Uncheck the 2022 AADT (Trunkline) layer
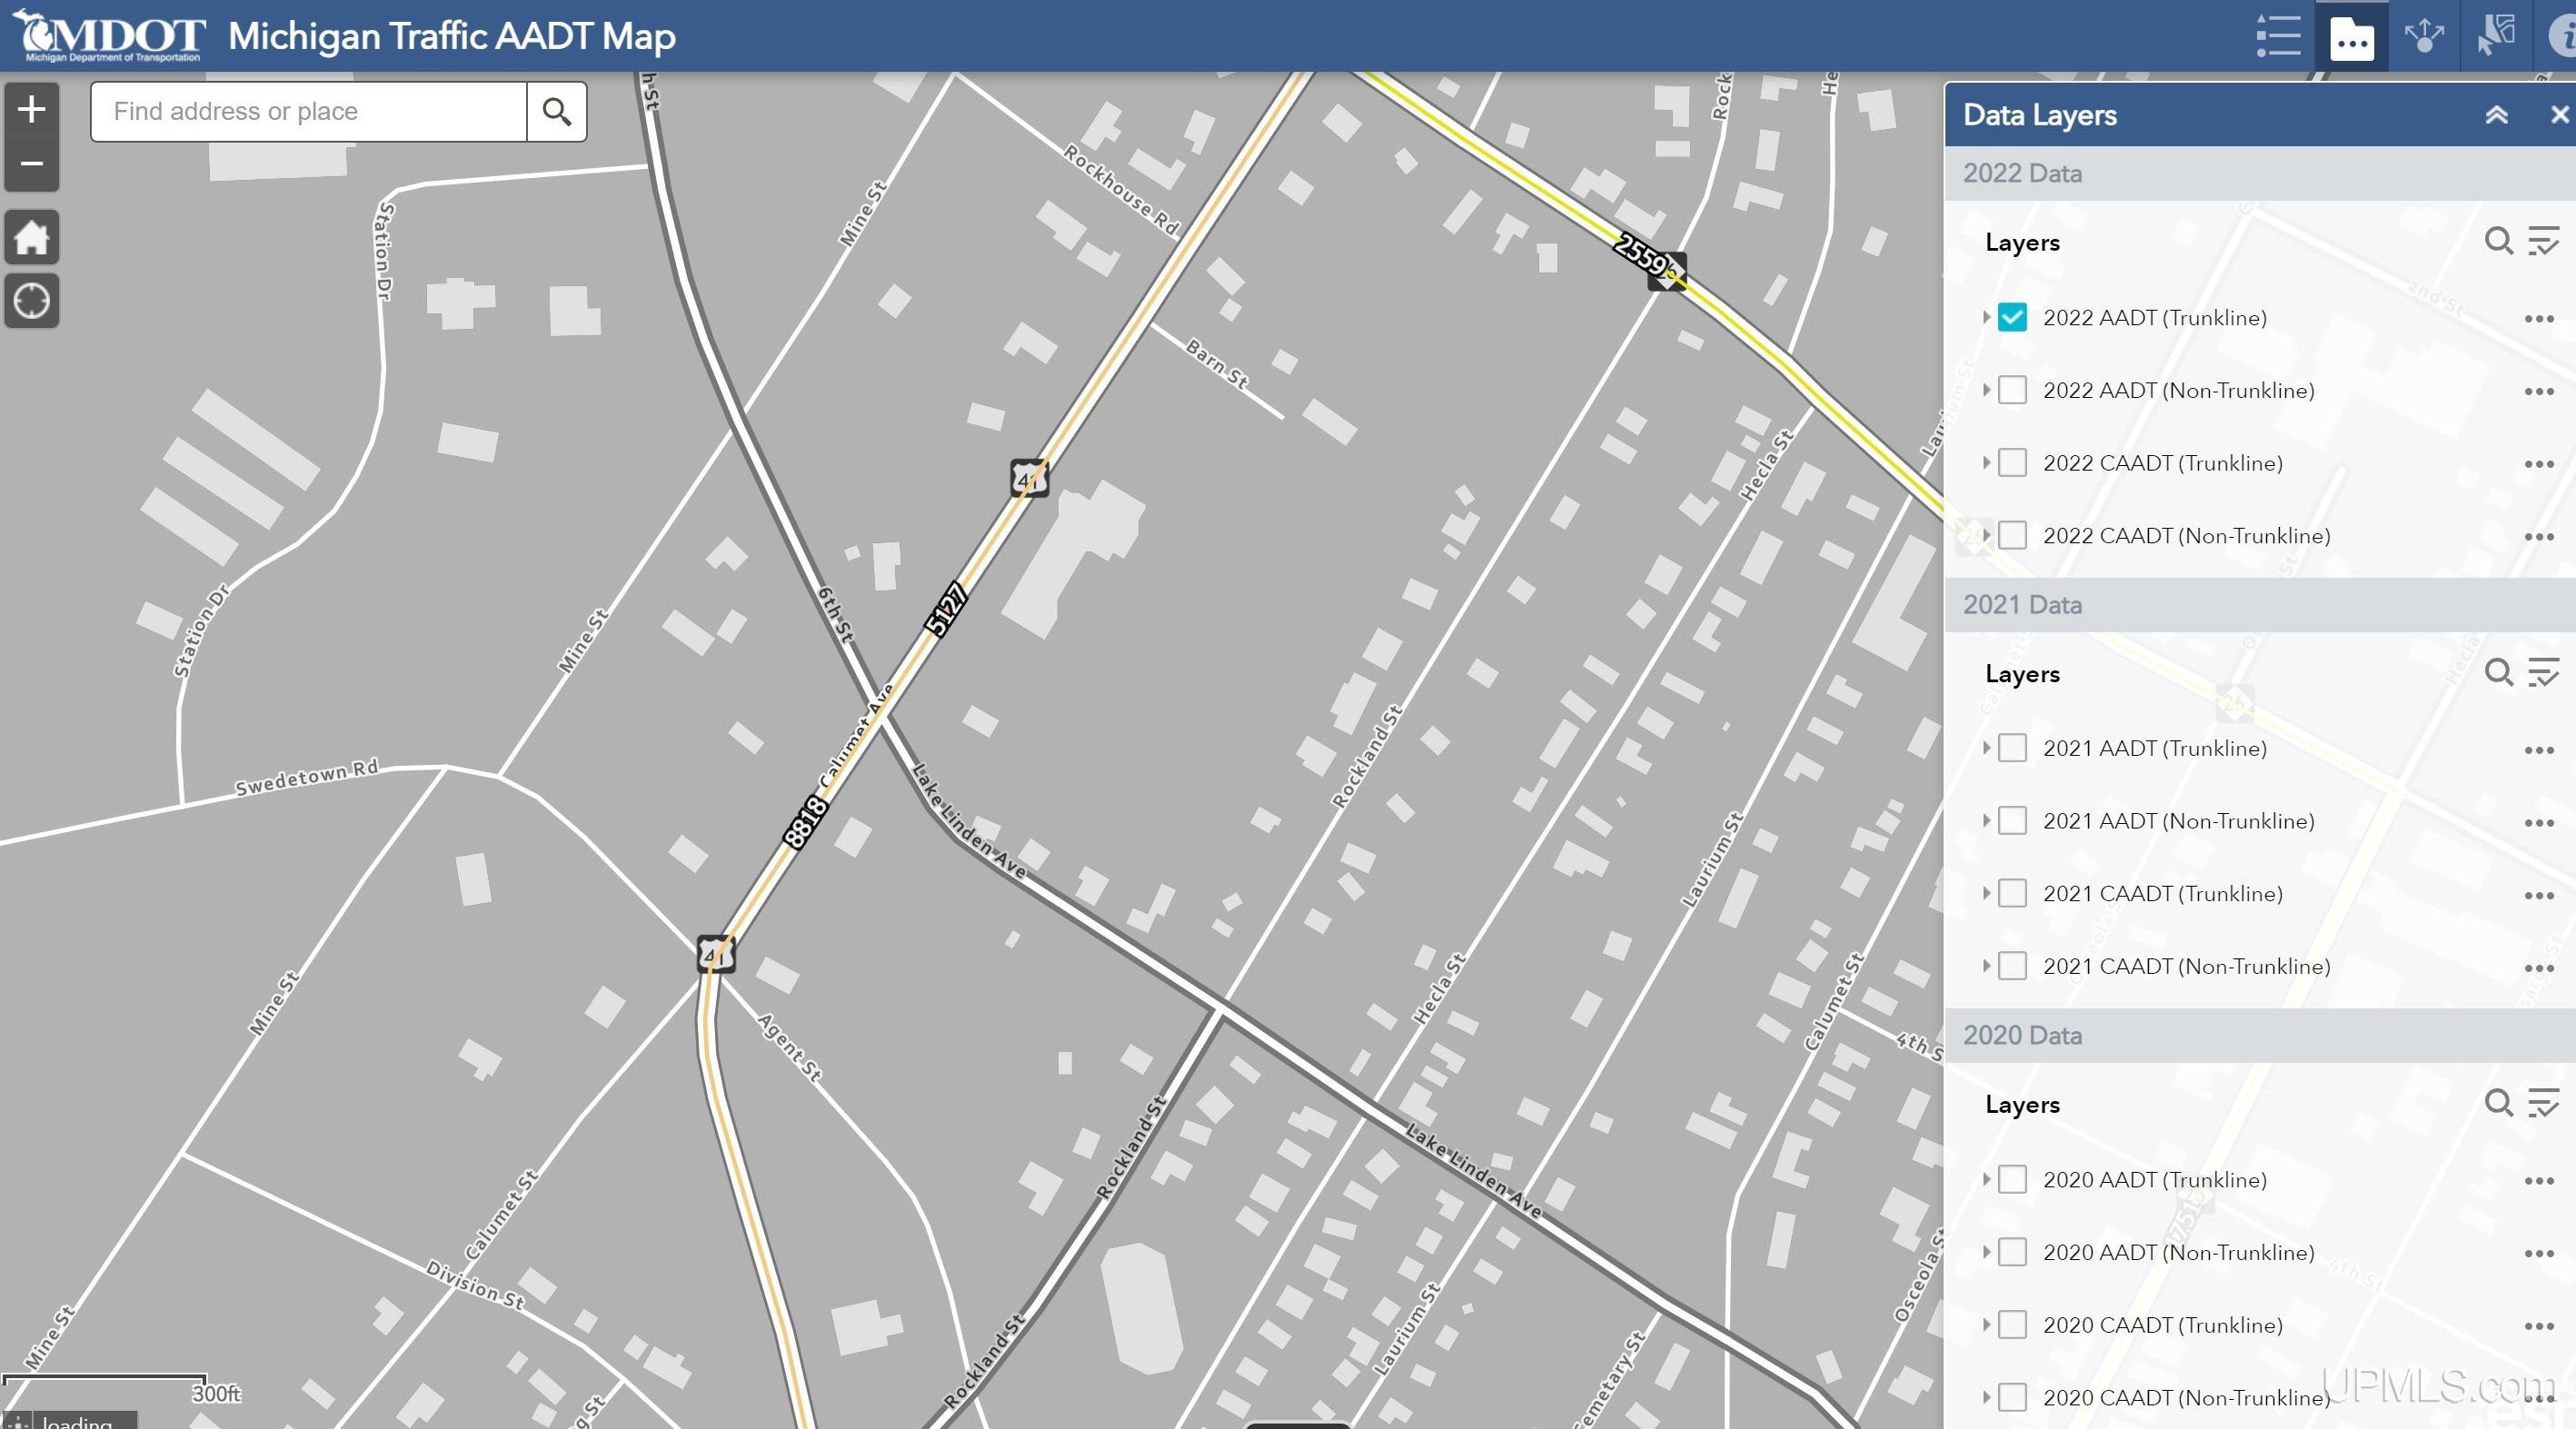2576x1429 pixels. click(2012, 317)
